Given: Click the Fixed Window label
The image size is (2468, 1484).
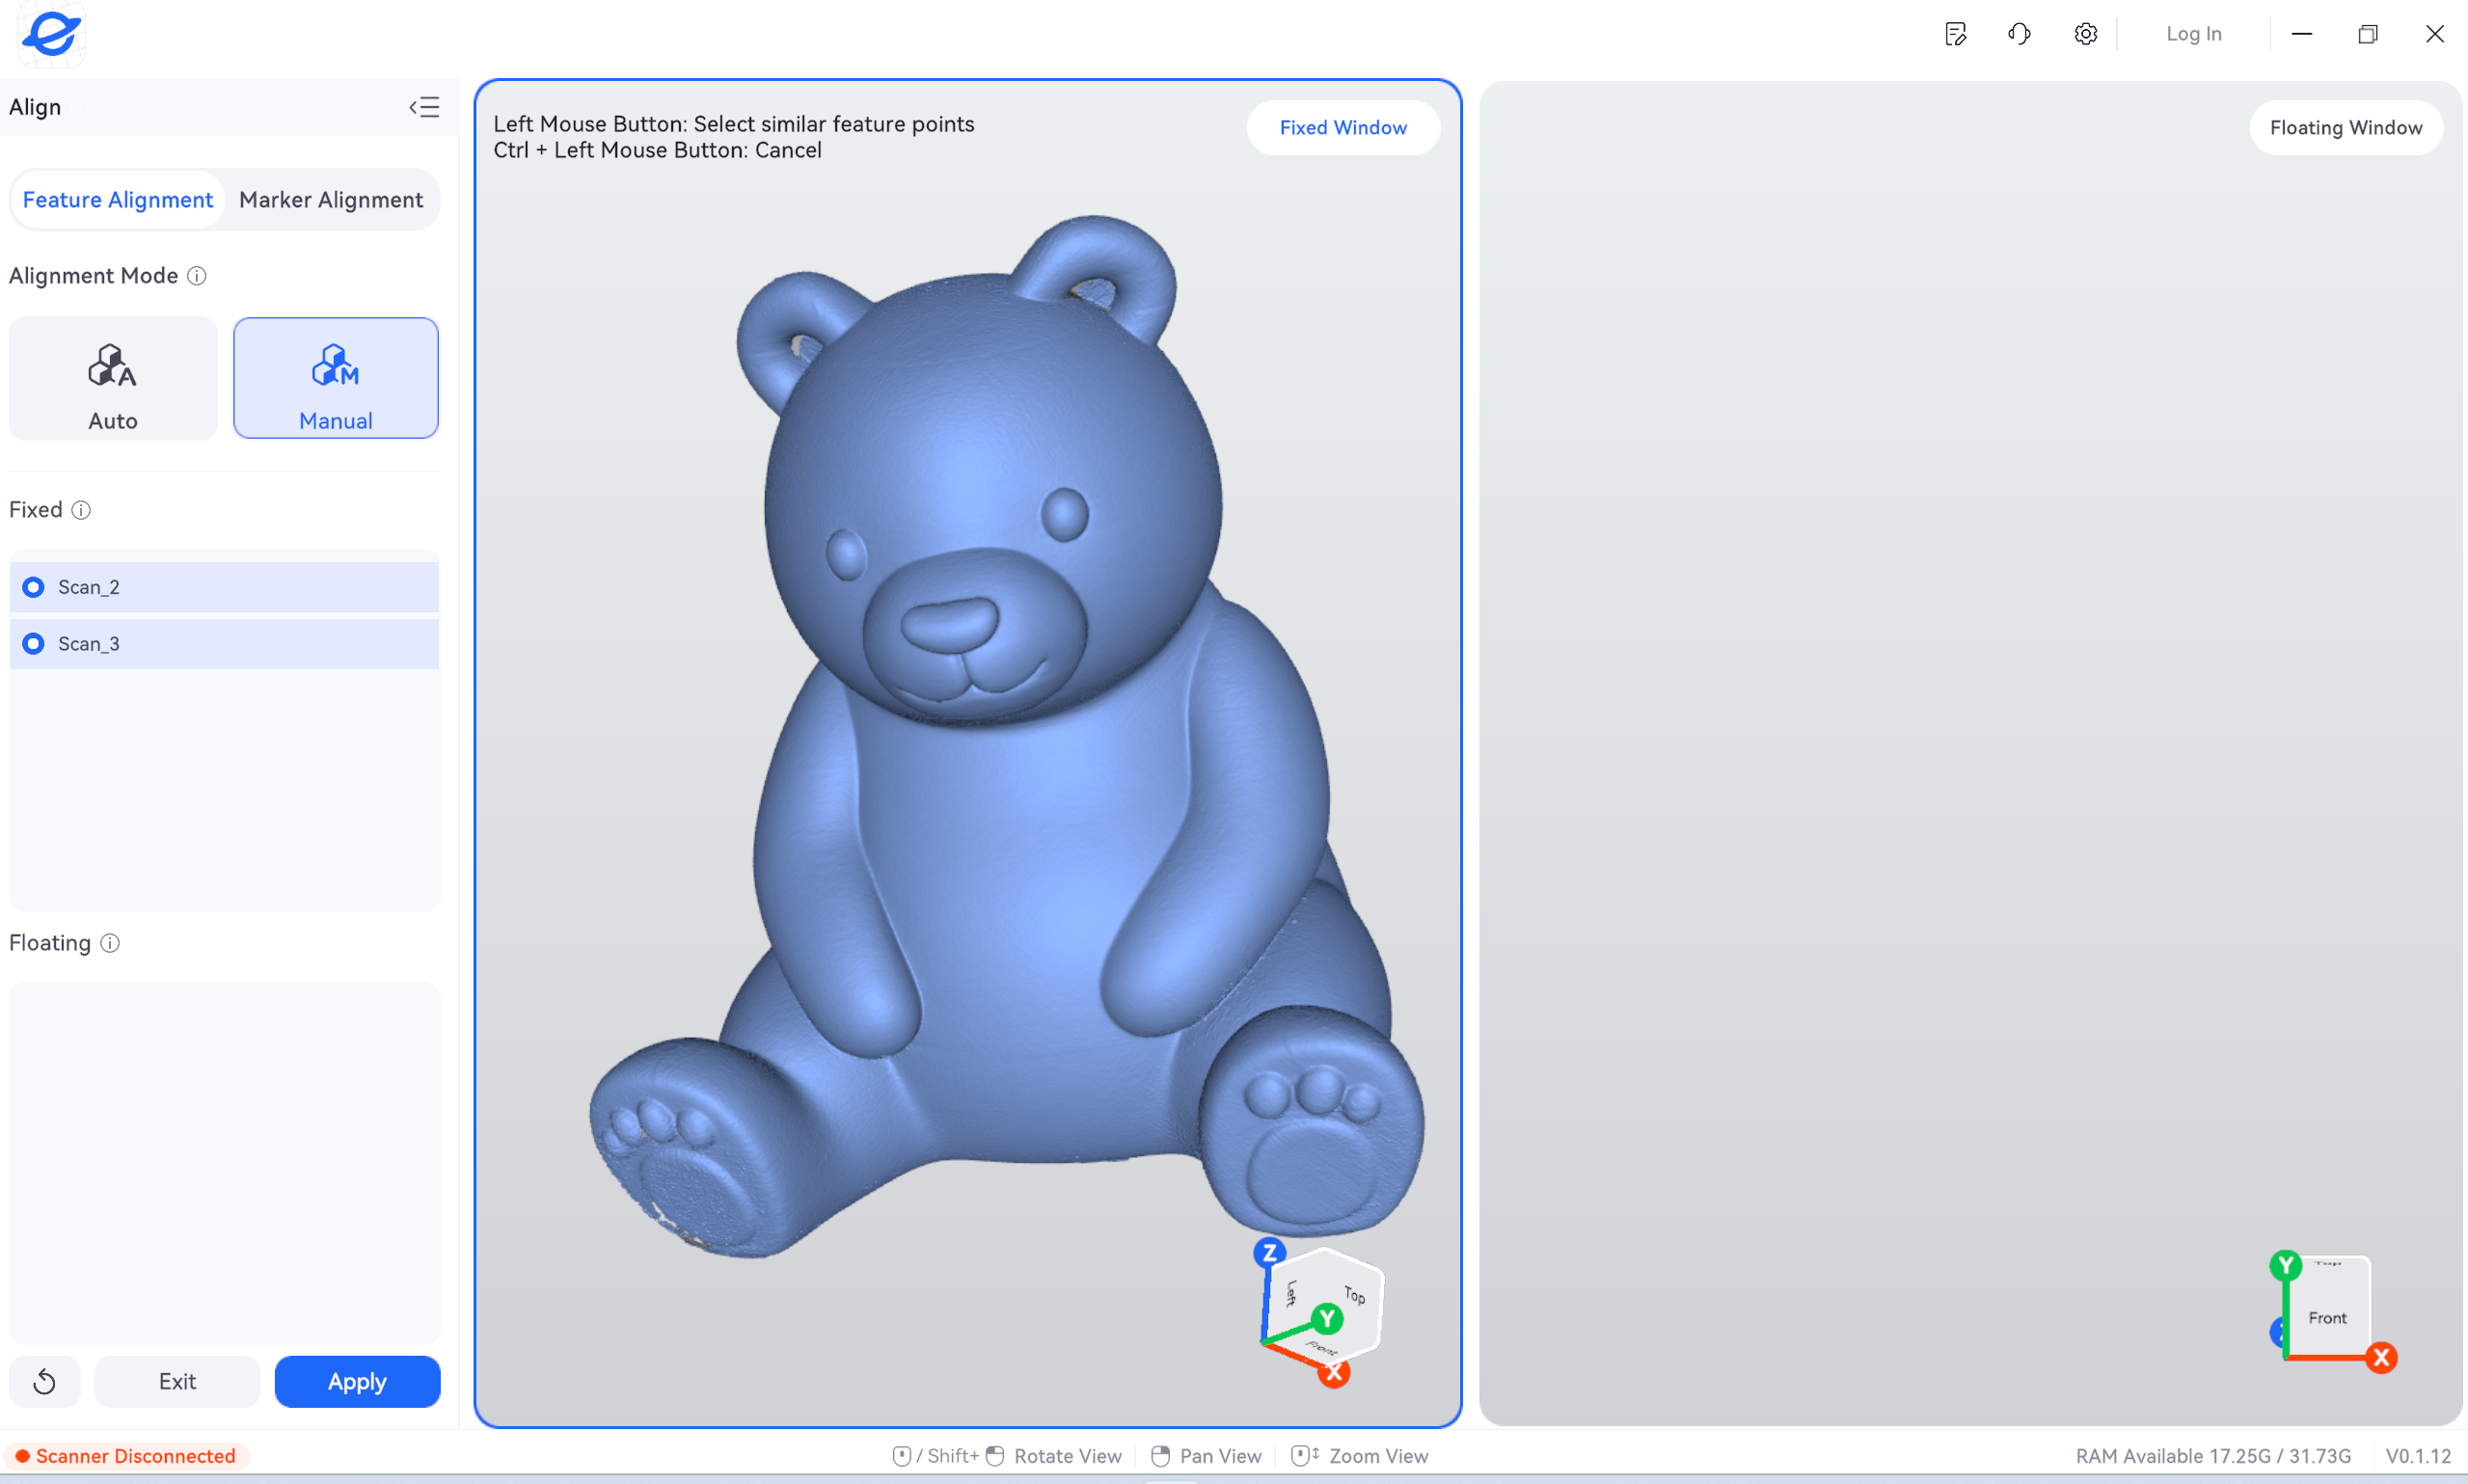Looking at the screenshot, I should pyautogui.click(x=1343, y=128).
